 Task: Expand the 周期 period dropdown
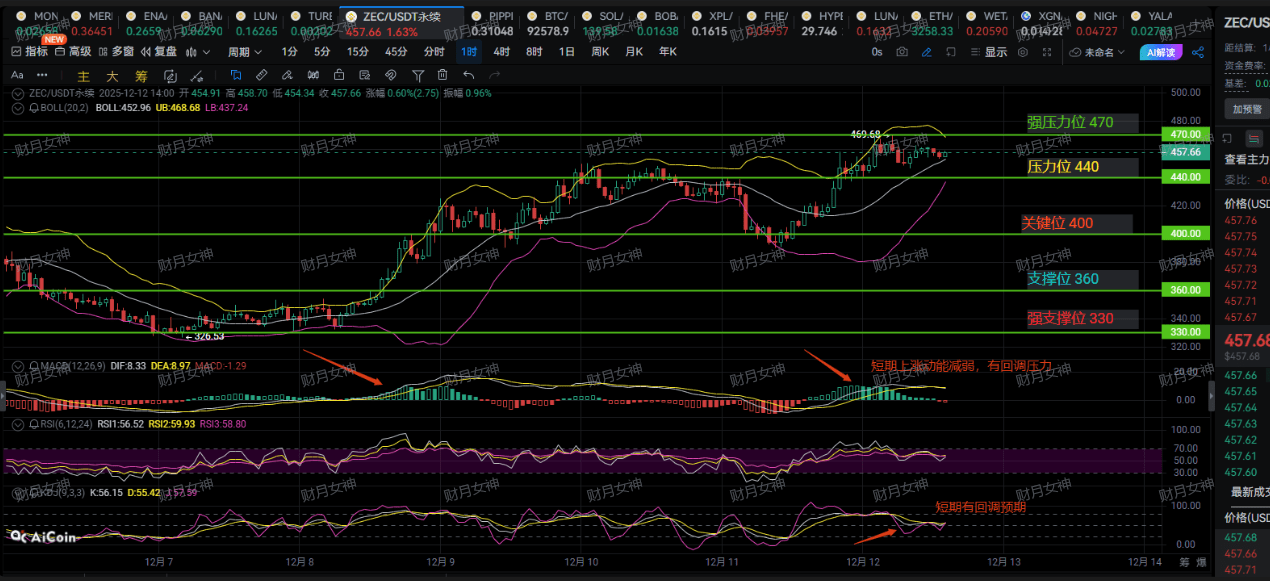coord(245,52)
